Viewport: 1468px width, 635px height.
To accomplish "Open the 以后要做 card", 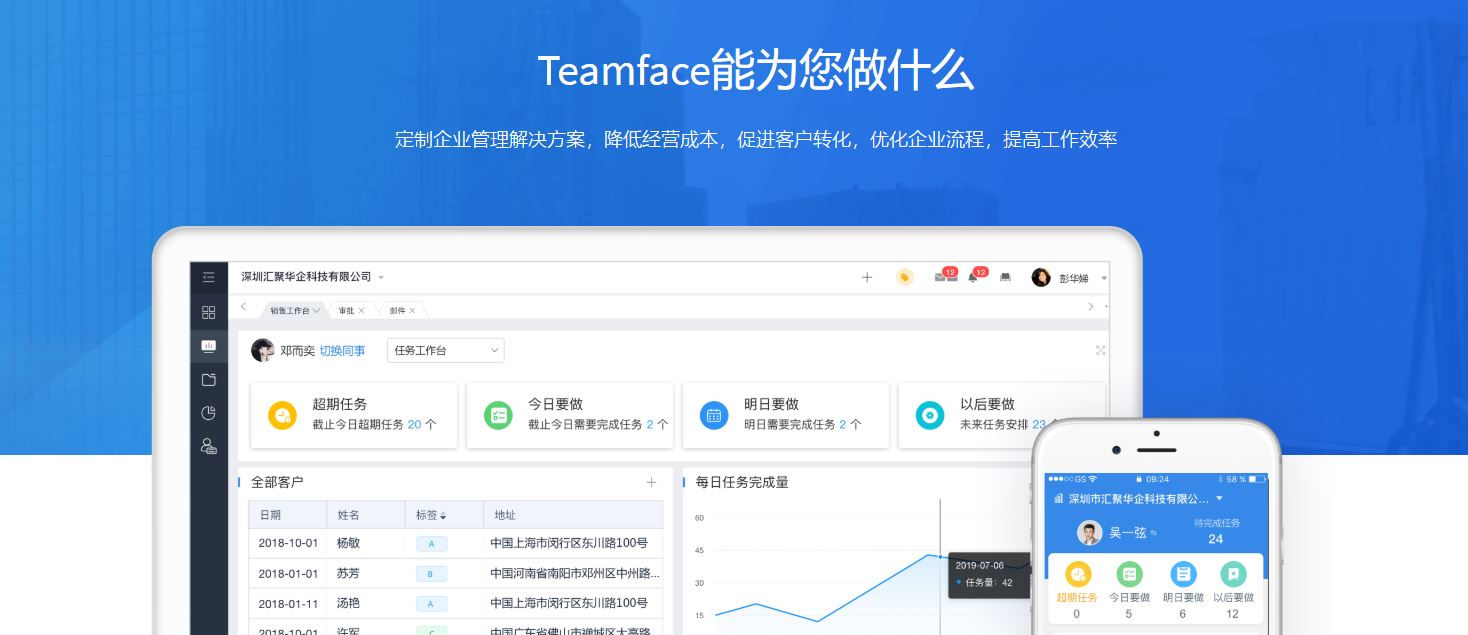I will tap(1002, 415).
